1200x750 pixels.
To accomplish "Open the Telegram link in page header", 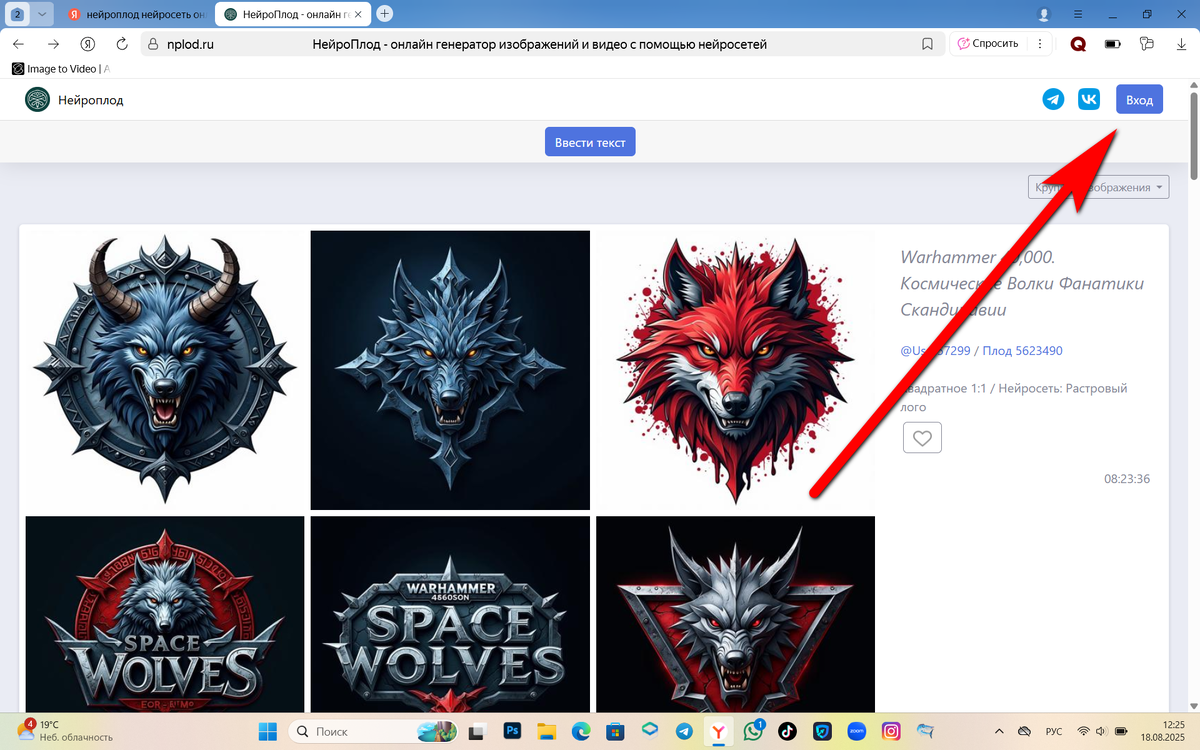I will click(x=1053, y=99).
